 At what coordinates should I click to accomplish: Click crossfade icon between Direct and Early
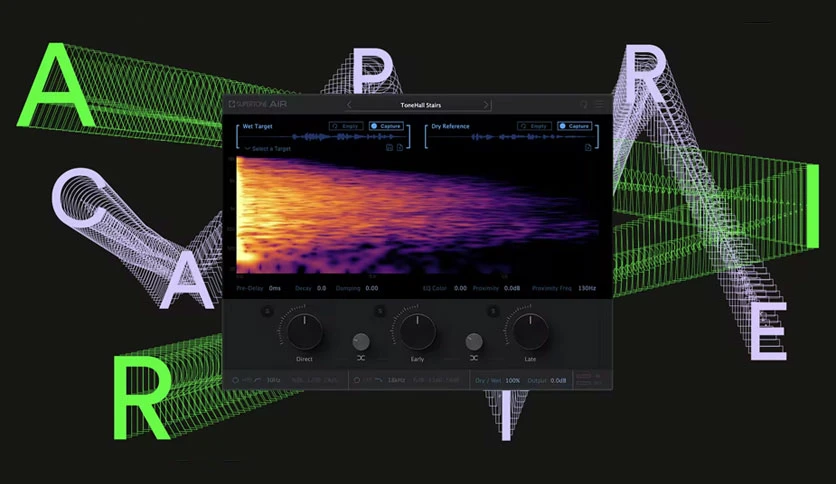(361, 358)
